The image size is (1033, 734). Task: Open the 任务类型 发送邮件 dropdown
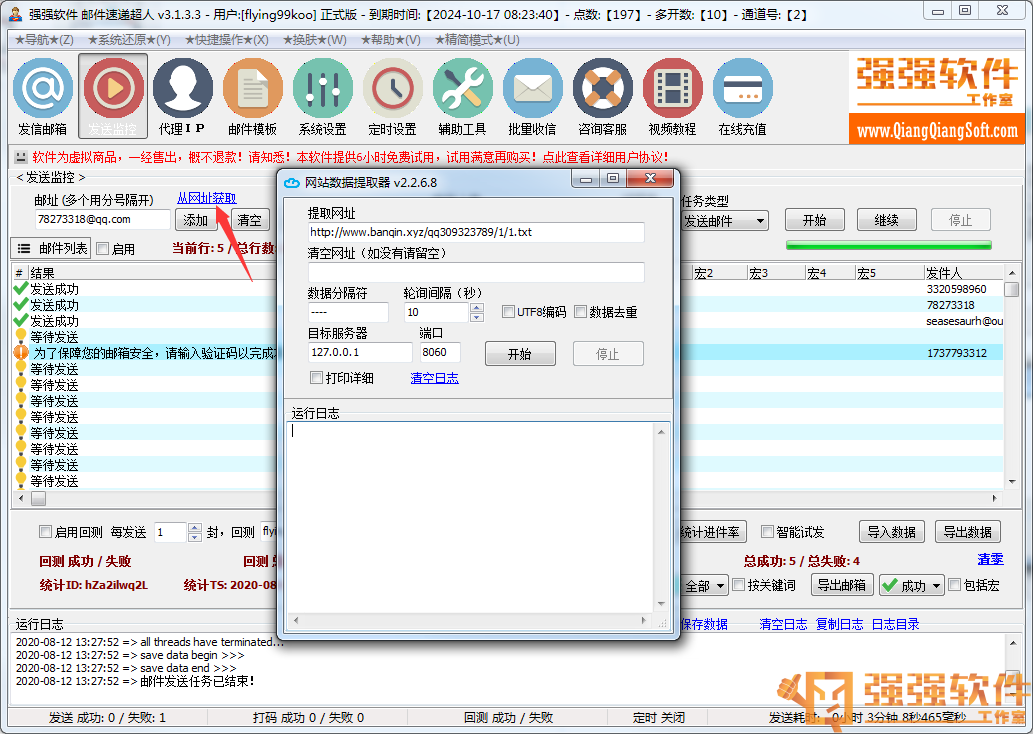point(724,221)
